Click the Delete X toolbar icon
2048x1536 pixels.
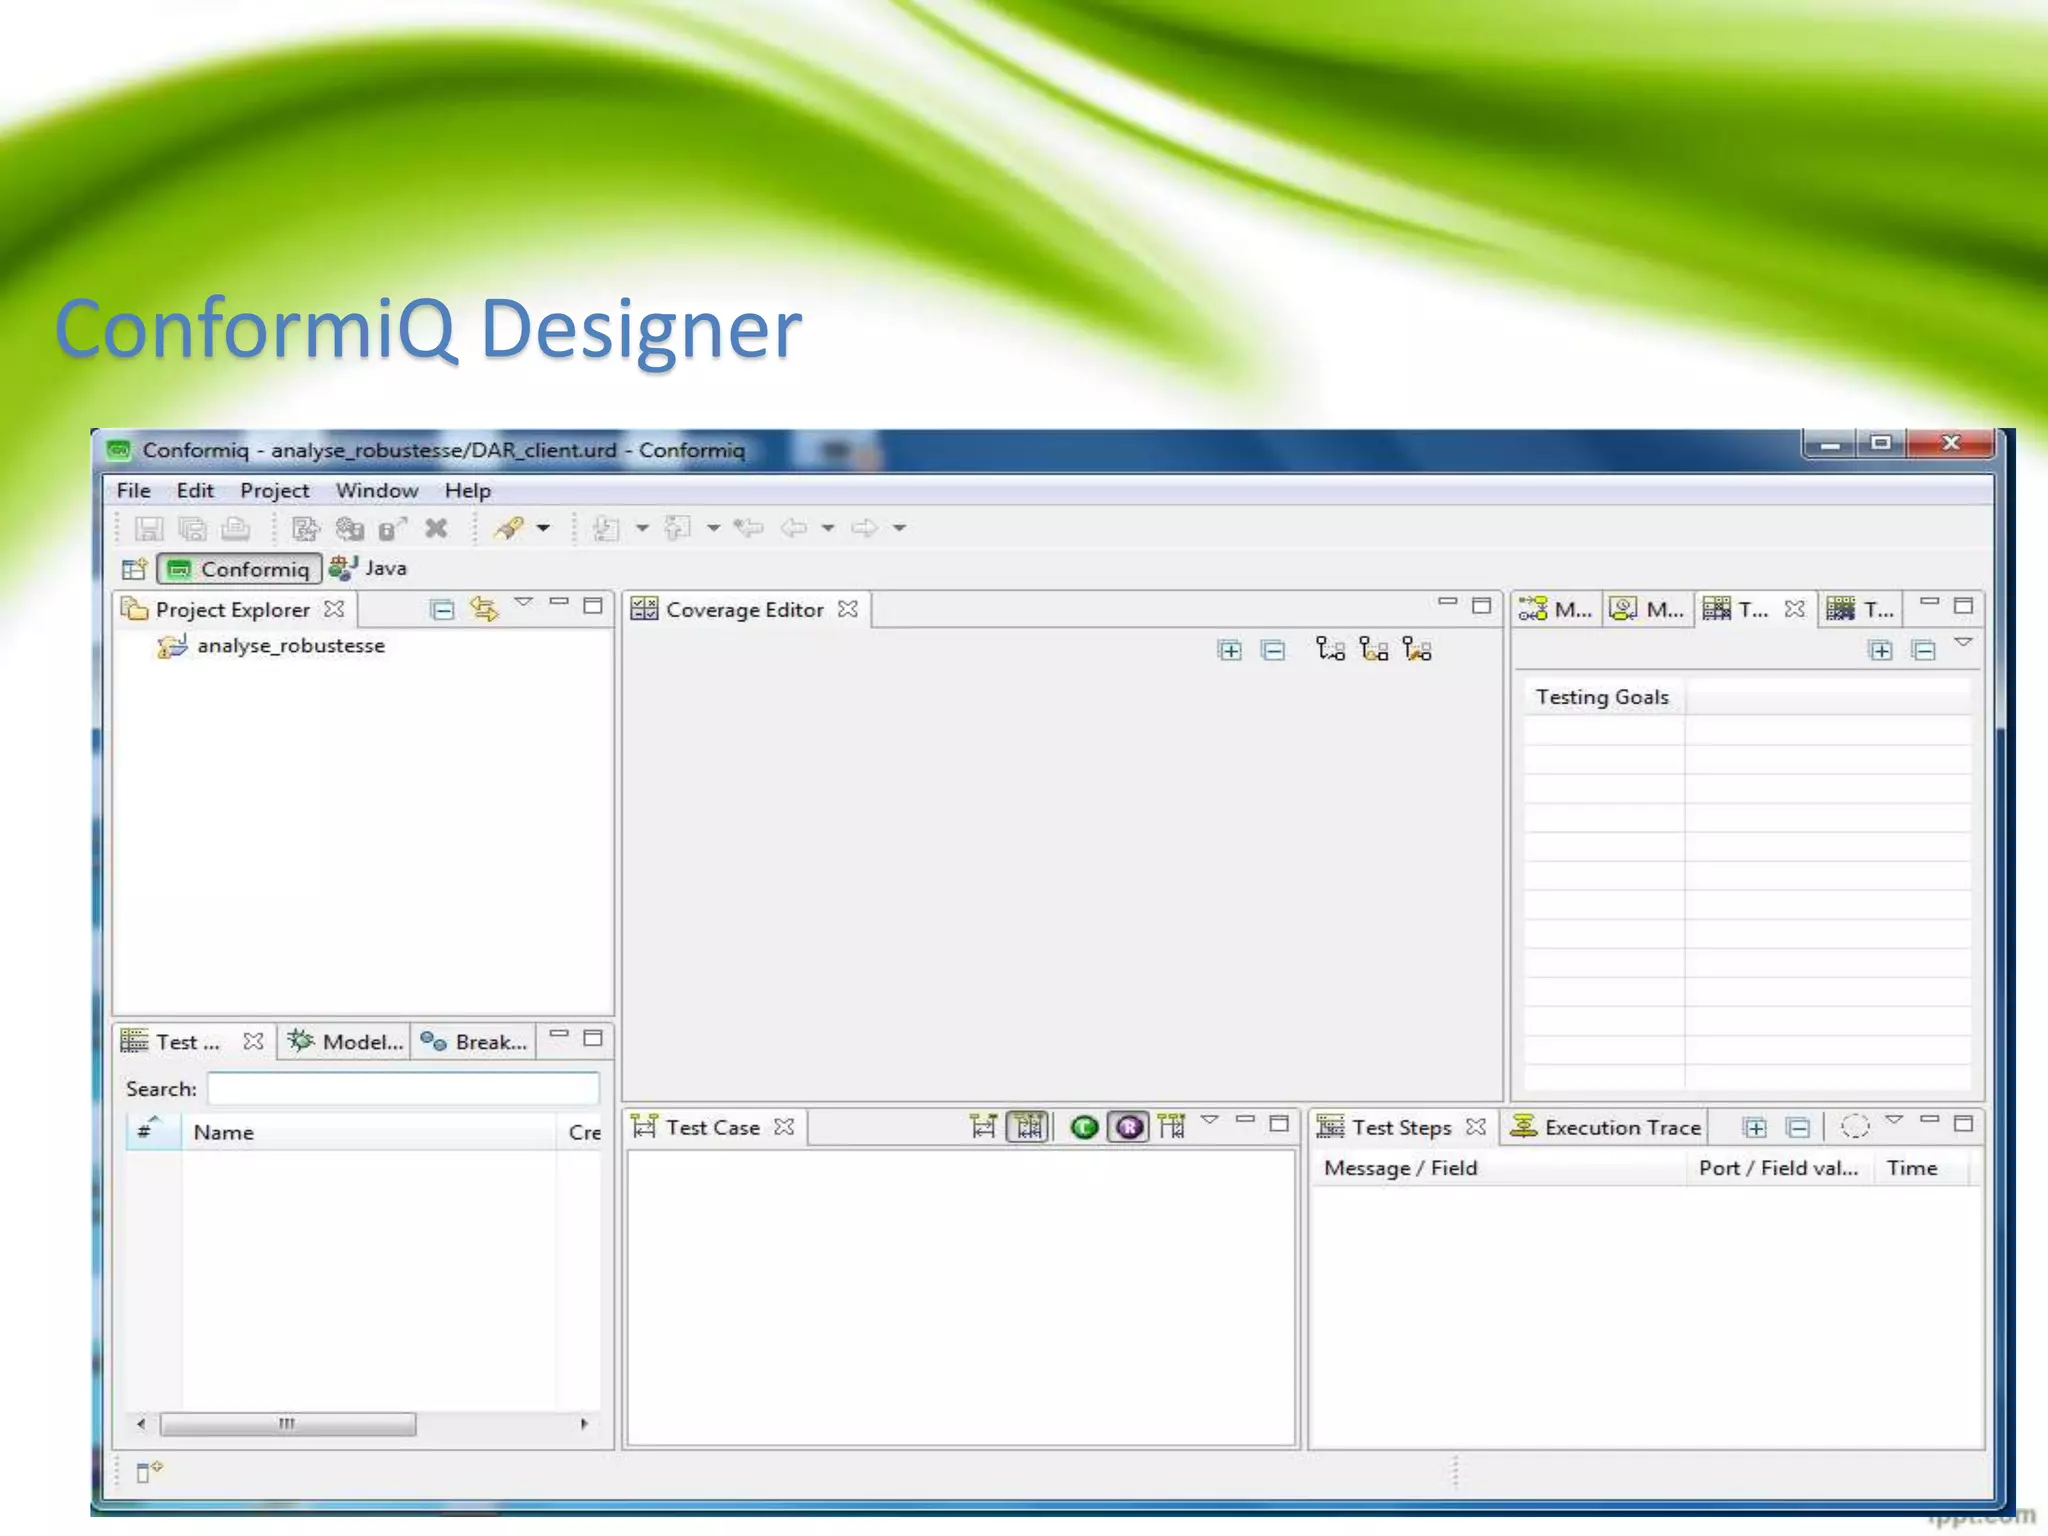pyautogui.click(x=436, y=528)
